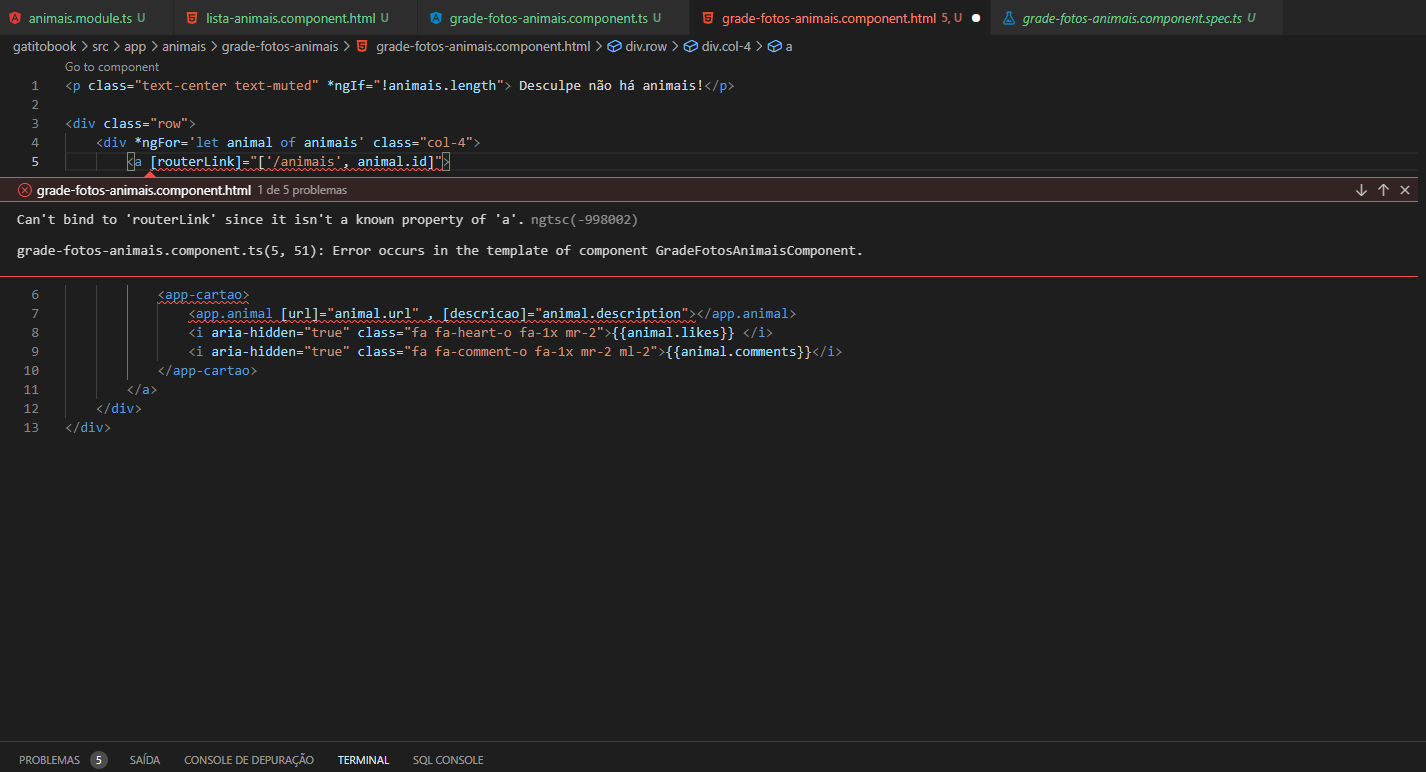Open SQL CONSOLE panel tab
The height and width of the screenshot is (772, 1426).
tap(448, 760)
